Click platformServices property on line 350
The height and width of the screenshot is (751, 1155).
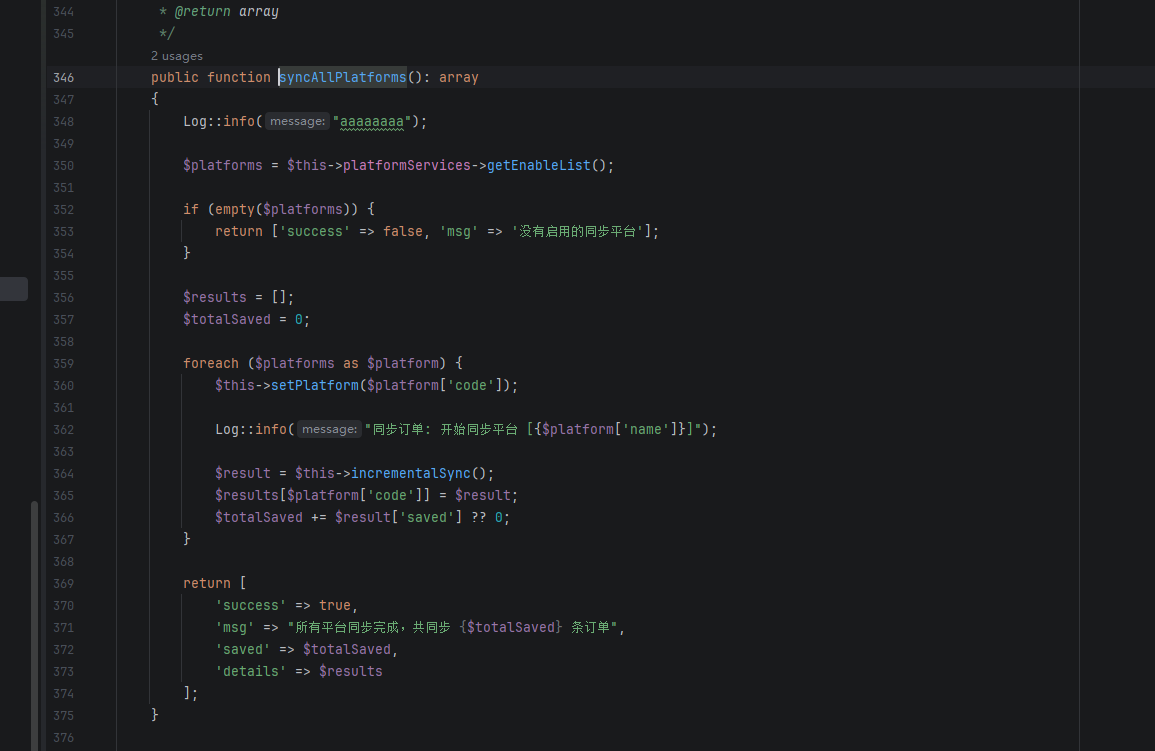click(406, 165)
